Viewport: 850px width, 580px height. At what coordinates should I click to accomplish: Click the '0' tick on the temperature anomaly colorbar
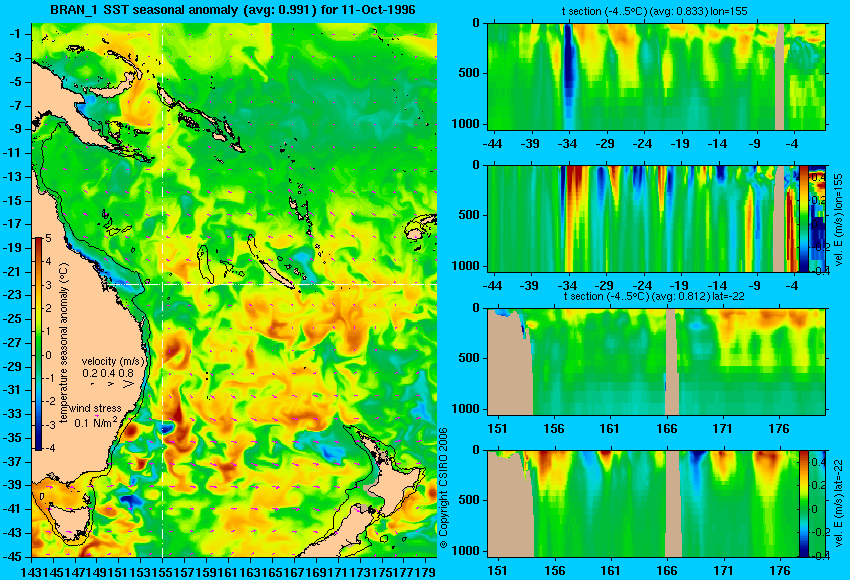coord(48,356)
